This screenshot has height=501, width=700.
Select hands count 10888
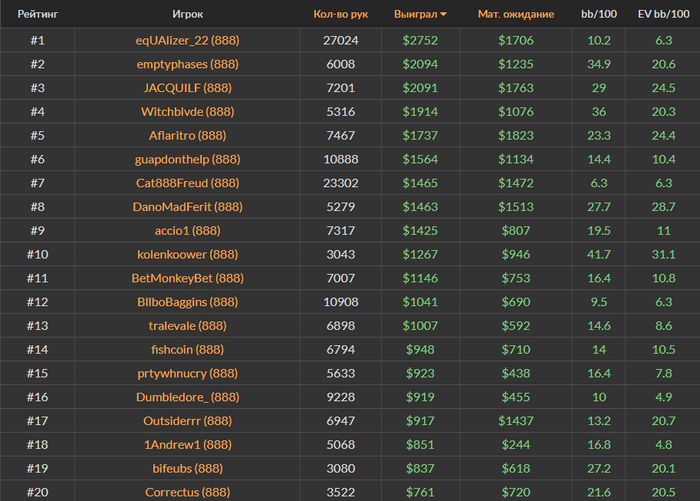341,159
